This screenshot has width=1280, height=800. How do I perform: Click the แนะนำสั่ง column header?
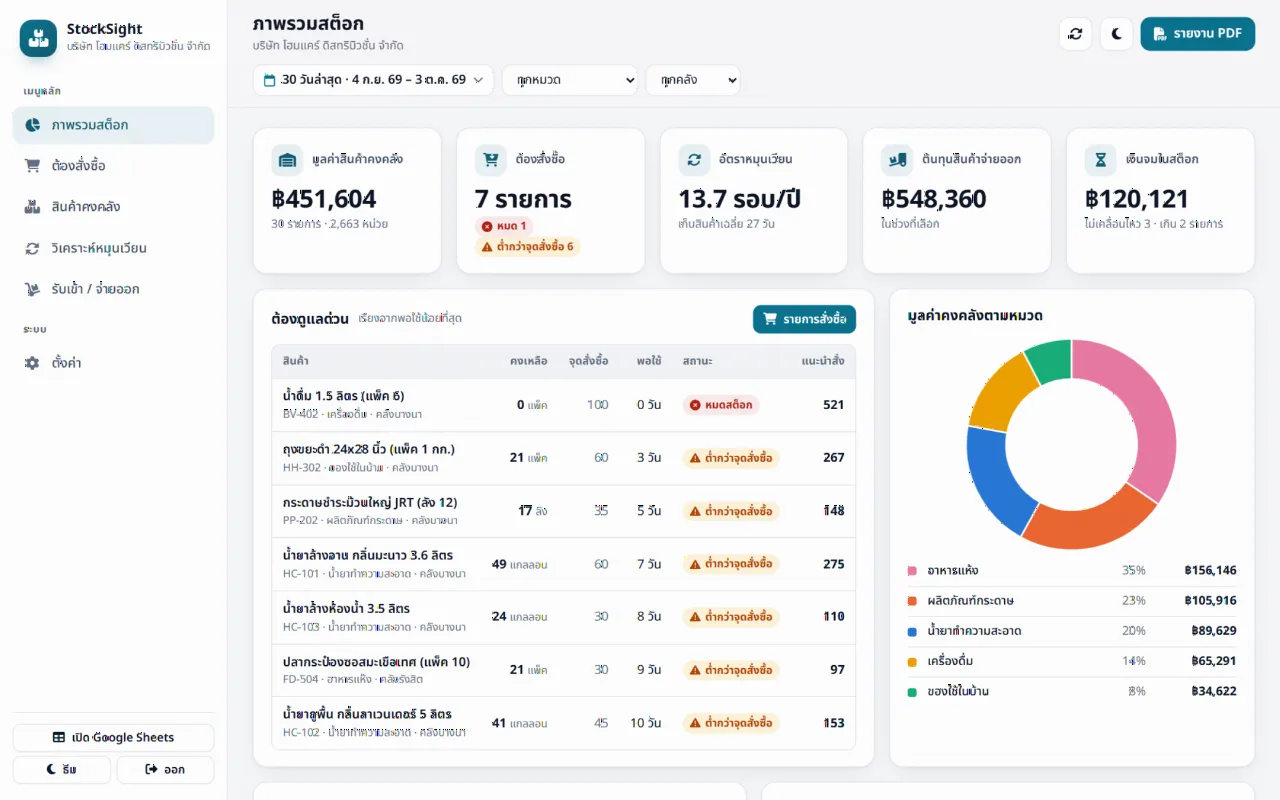(x=823, y=361)
